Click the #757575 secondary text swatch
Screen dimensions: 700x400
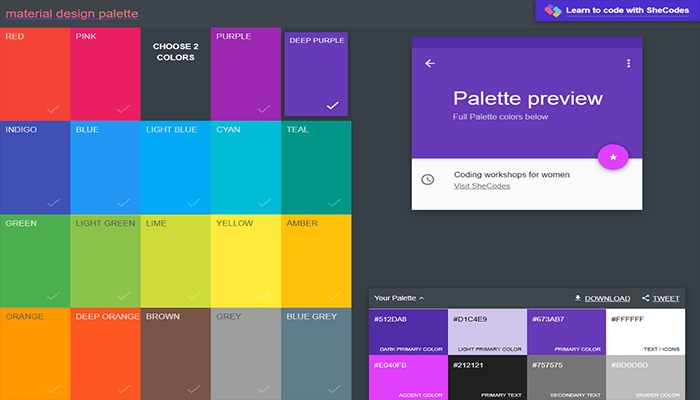(x=567, y=378)
